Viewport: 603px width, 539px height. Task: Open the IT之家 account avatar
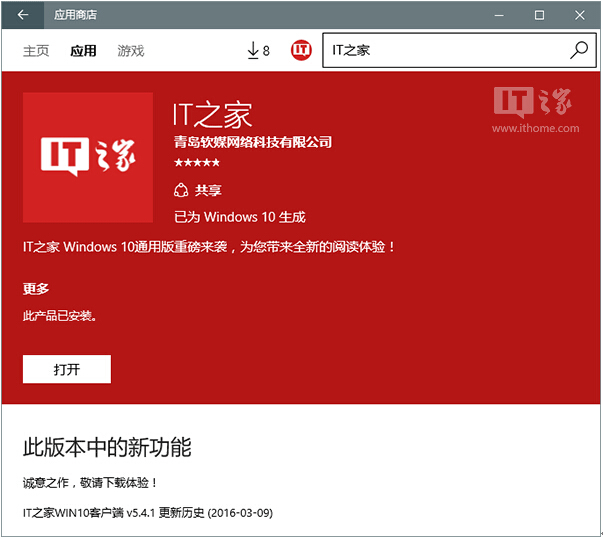[301, 50]
